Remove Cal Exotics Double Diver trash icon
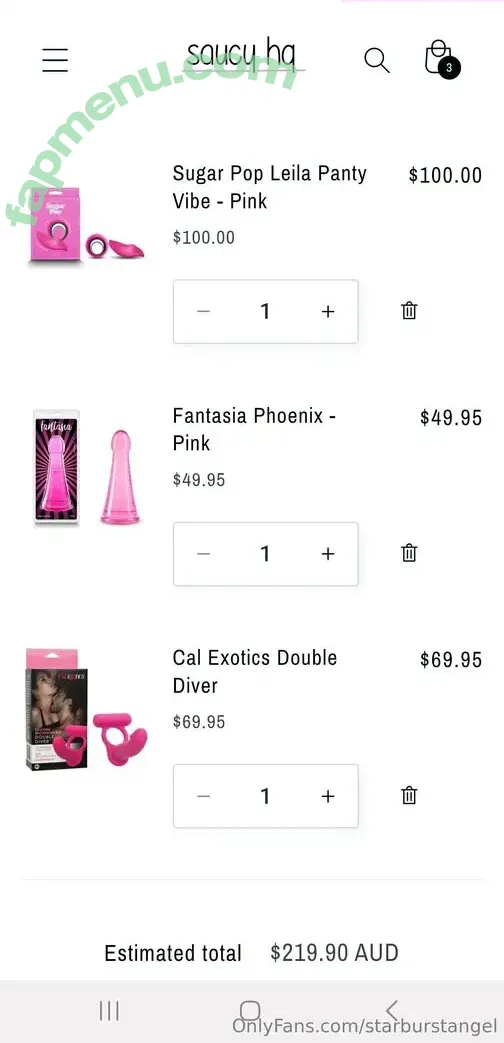Screen dimensions: 504x1043 click(x=409, y=795)
